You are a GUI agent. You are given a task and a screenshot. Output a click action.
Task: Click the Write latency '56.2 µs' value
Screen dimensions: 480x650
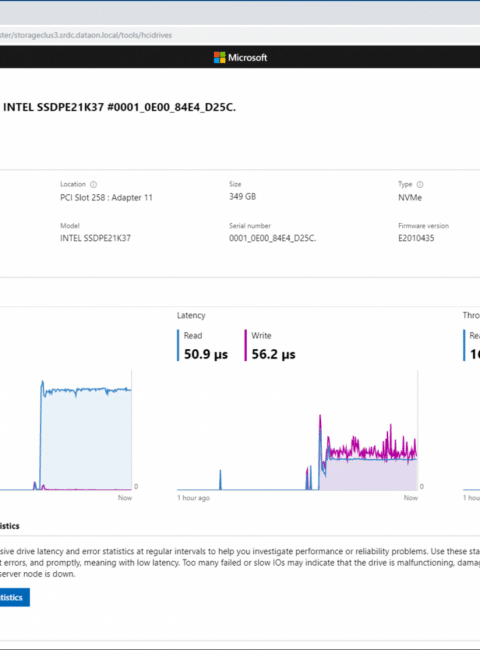pyautogui.click(x=274, y=354)
